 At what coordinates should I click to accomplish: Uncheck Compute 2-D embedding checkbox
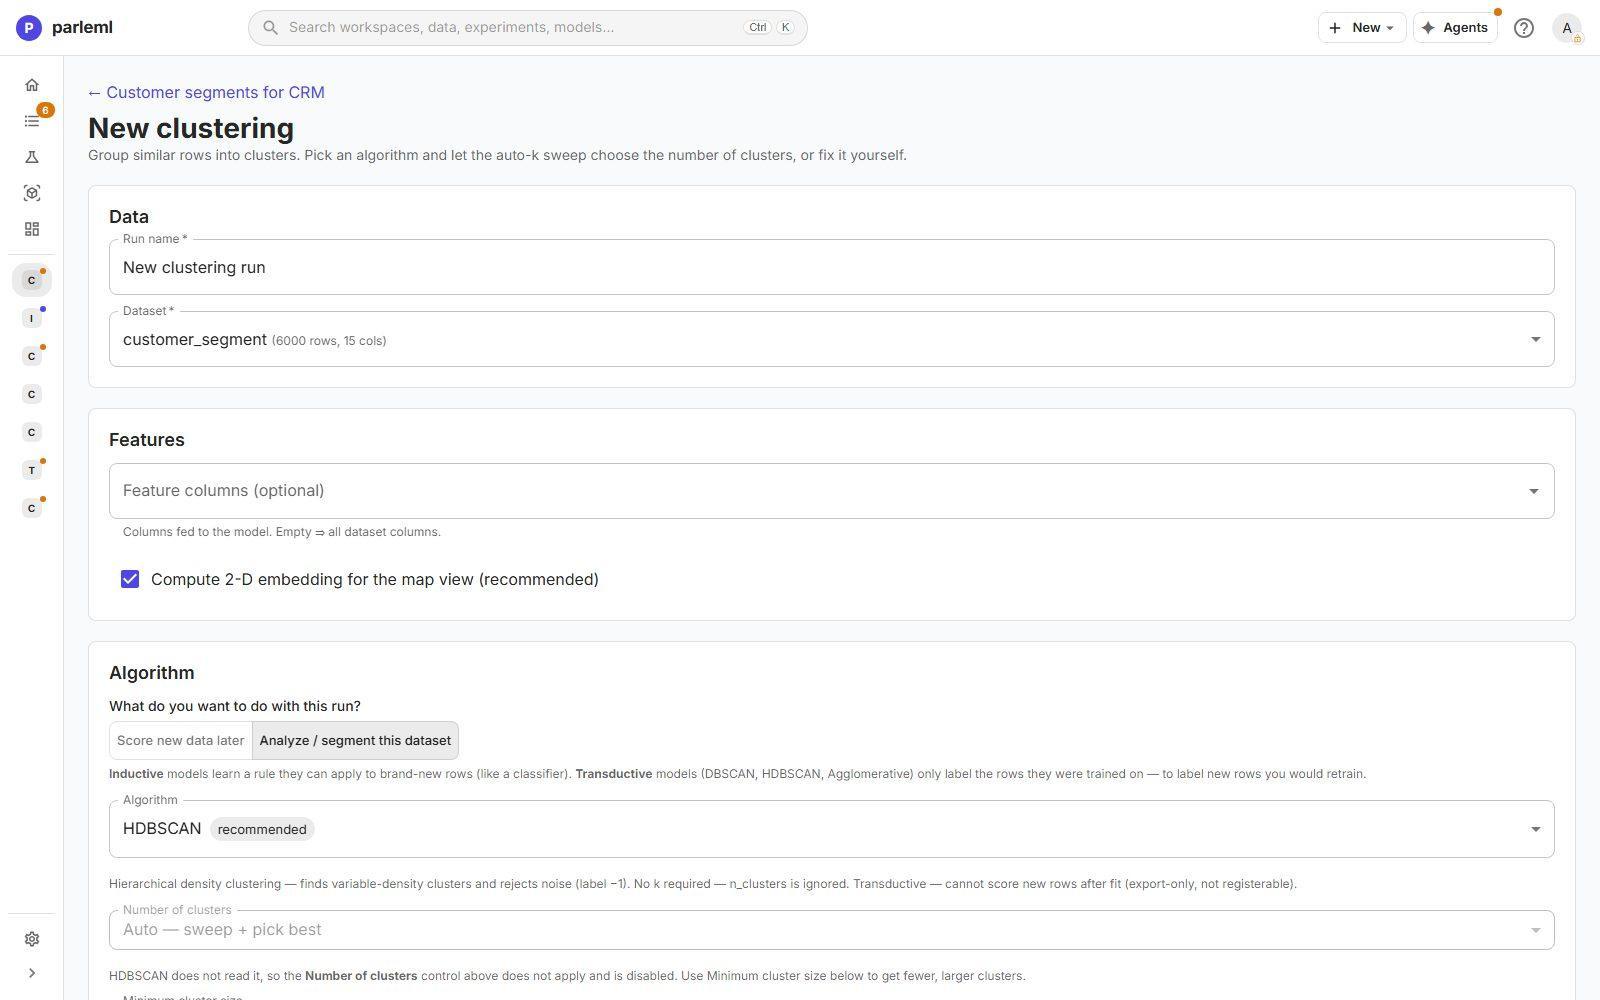130,579
